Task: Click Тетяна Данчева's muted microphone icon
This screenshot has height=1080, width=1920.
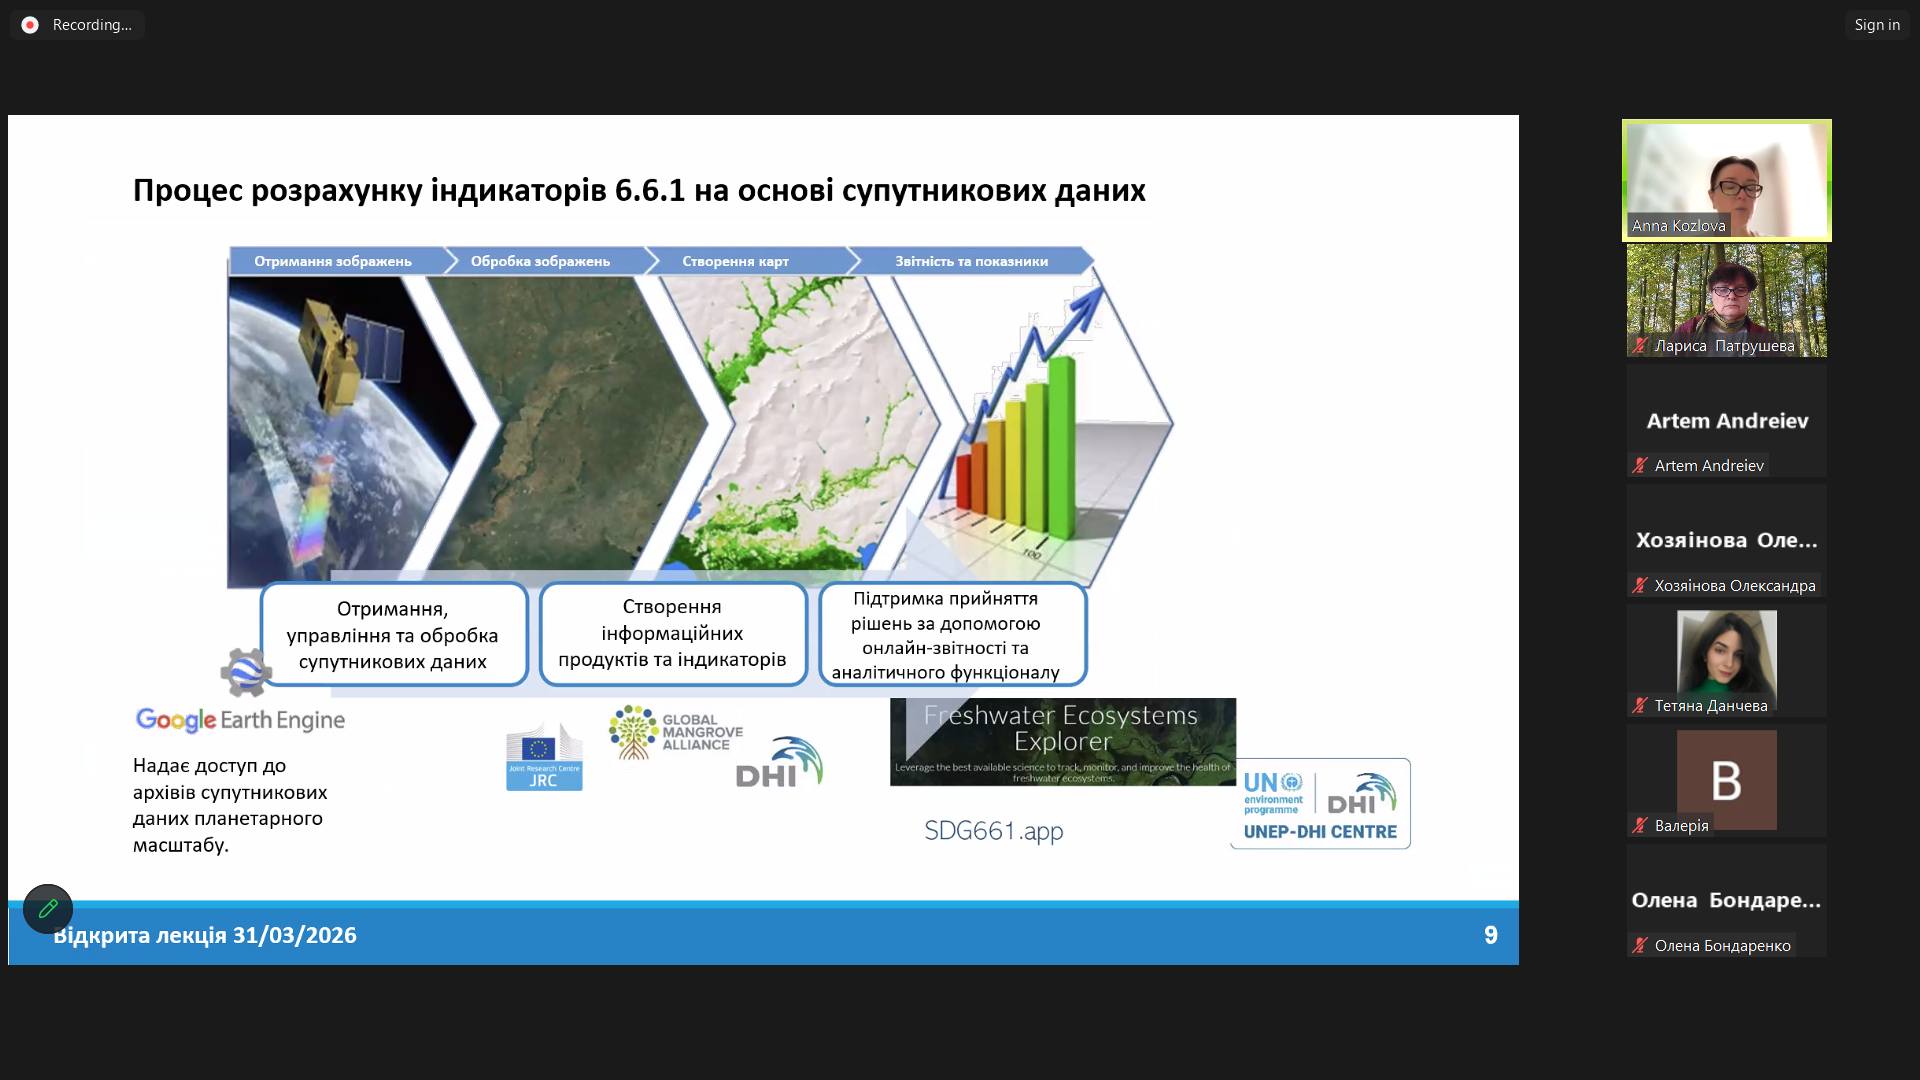Action: click(x=1640, y=706)
